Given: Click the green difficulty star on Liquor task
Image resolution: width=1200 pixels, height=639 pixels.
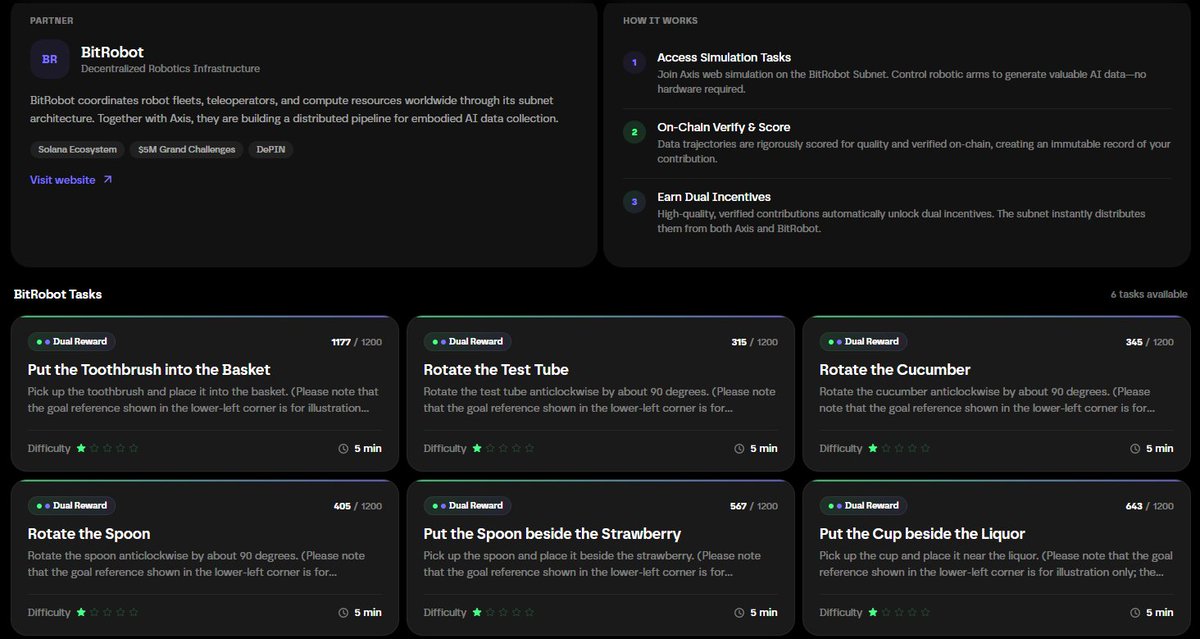Looking at the screenshot, I should coord(873,612).
